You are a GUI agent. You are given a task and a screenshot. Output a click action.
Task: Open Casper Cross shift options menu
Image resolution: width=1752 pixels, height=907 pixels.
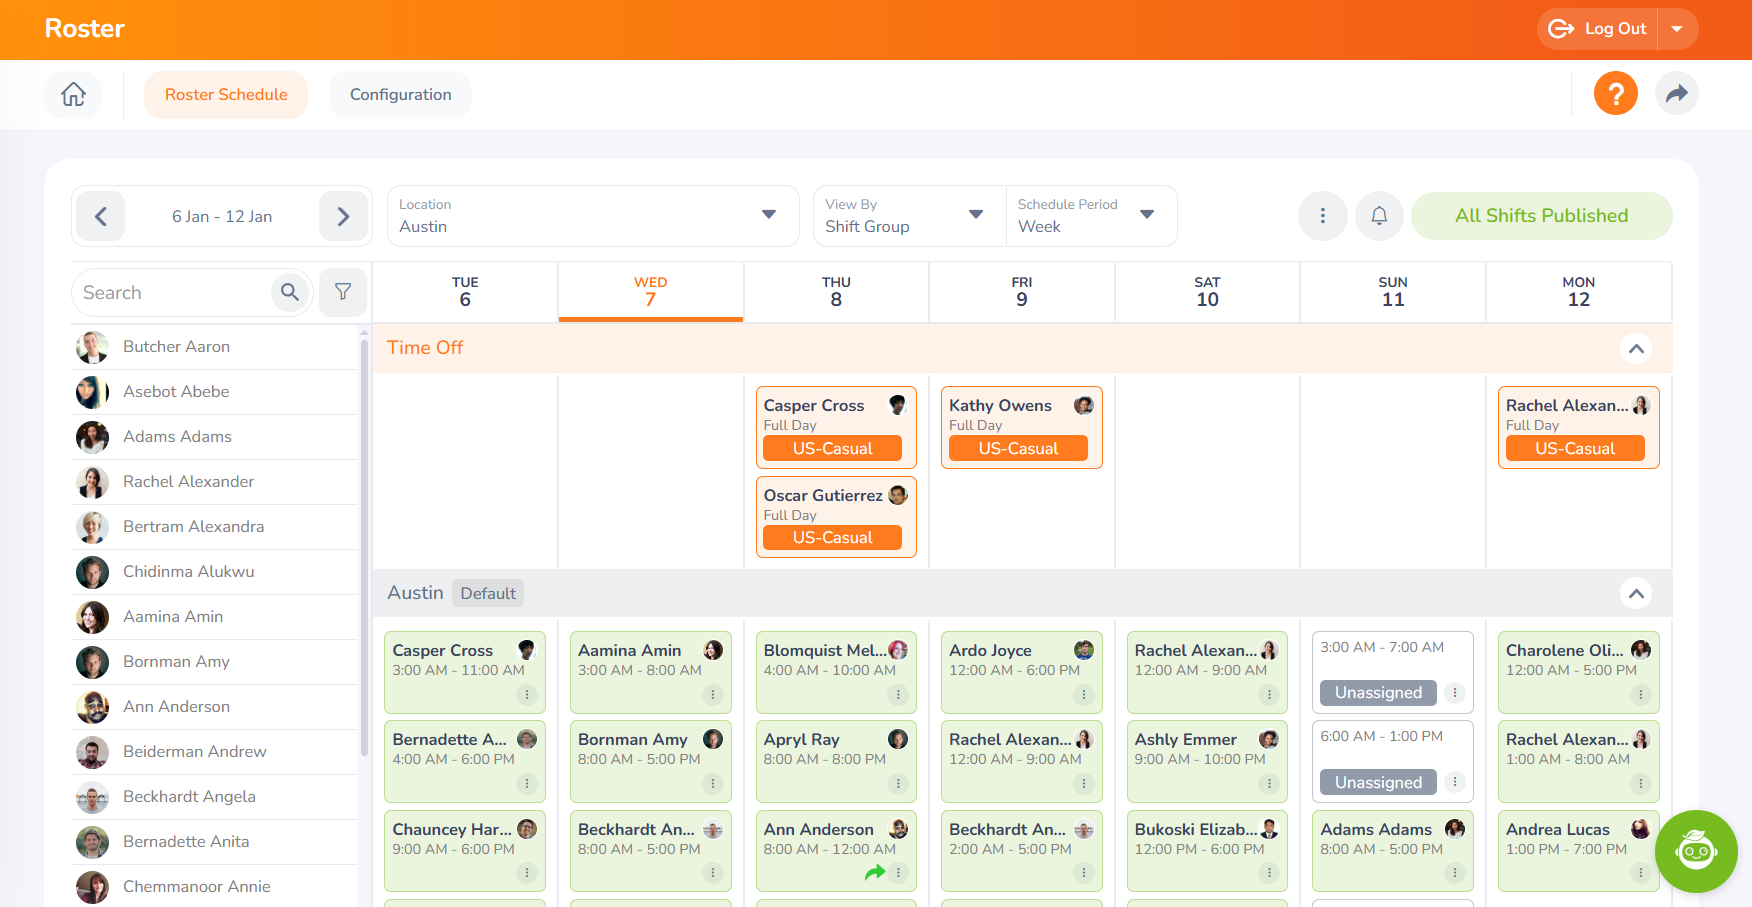point(527,694)
